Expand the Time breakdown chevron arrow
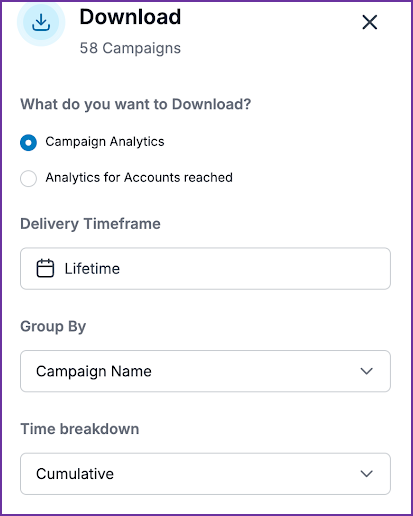The width and height of the screenshot is (413, 516). tap(367, 474)
